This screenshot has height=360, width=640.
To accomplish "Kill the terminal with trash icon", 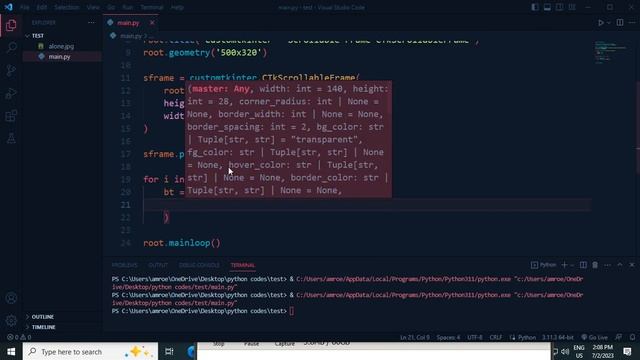I will tap(595, 265).
